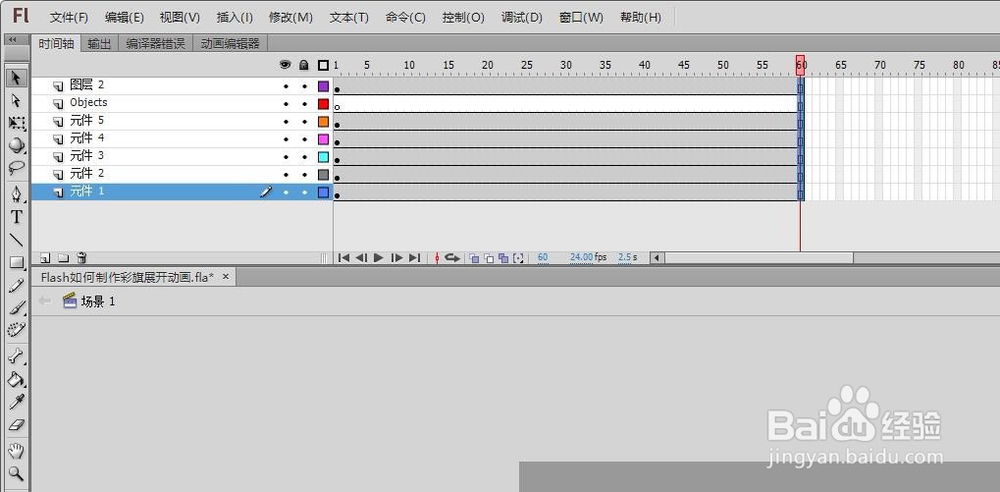The image size is (1000, 492).
Task: Click the New Layer icon
Action: (45, 258)
